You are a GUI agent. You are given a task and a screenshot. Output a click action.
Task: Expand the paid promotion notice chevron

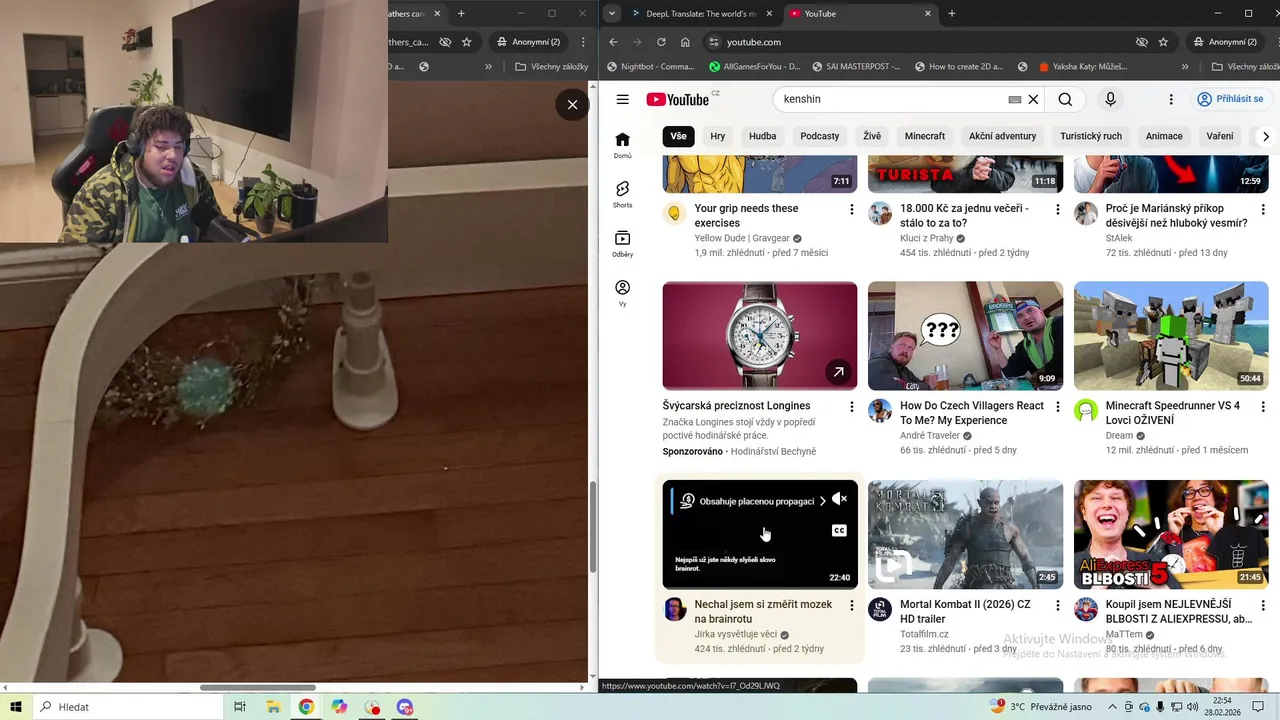click(822, 501)
